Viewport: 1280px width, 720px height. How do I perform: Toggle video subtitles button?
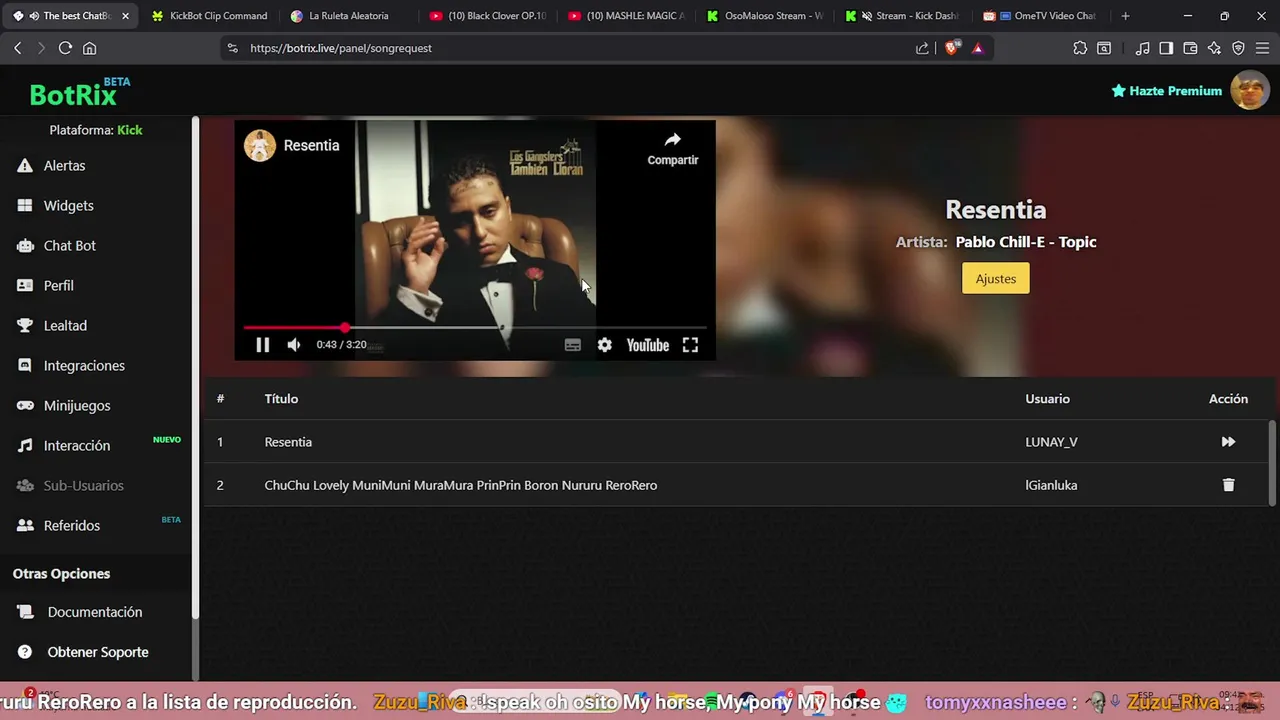point(573,345)
